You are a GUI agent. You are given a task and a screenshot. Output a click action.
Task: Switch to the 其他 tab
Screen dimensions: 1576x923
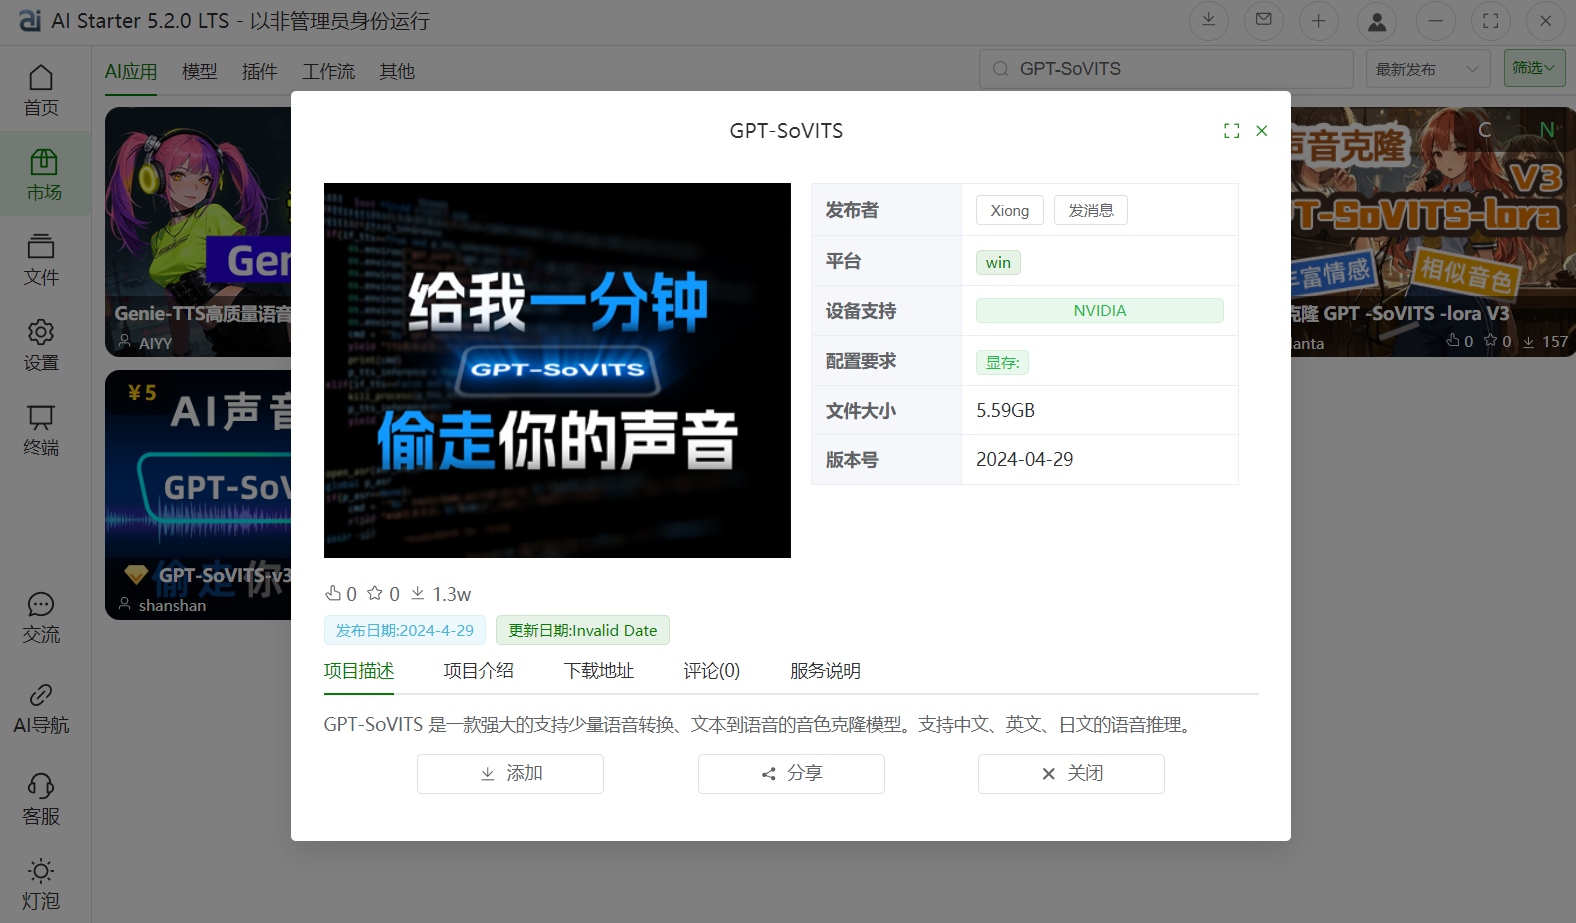click(397, 72)
